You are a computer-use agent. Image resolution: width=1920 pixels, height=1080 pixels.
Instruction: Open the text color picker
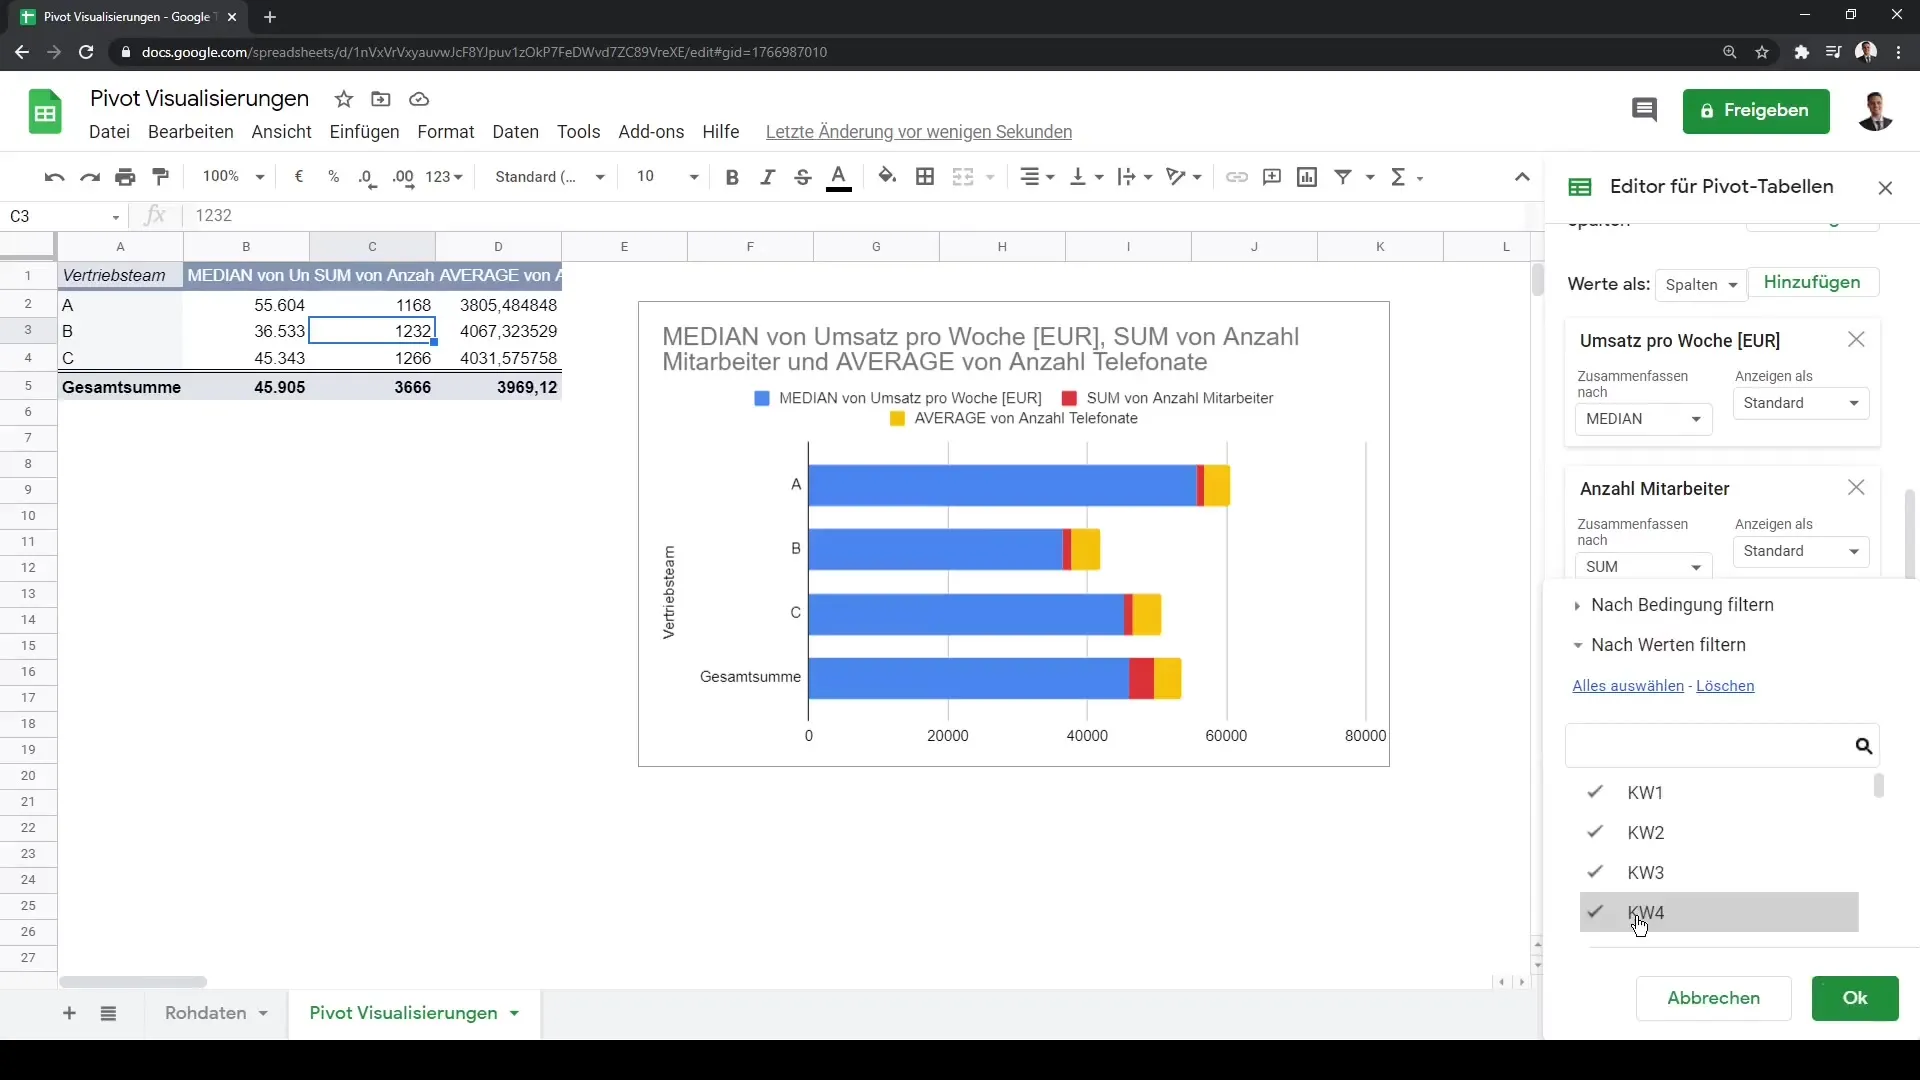(839, 177)
